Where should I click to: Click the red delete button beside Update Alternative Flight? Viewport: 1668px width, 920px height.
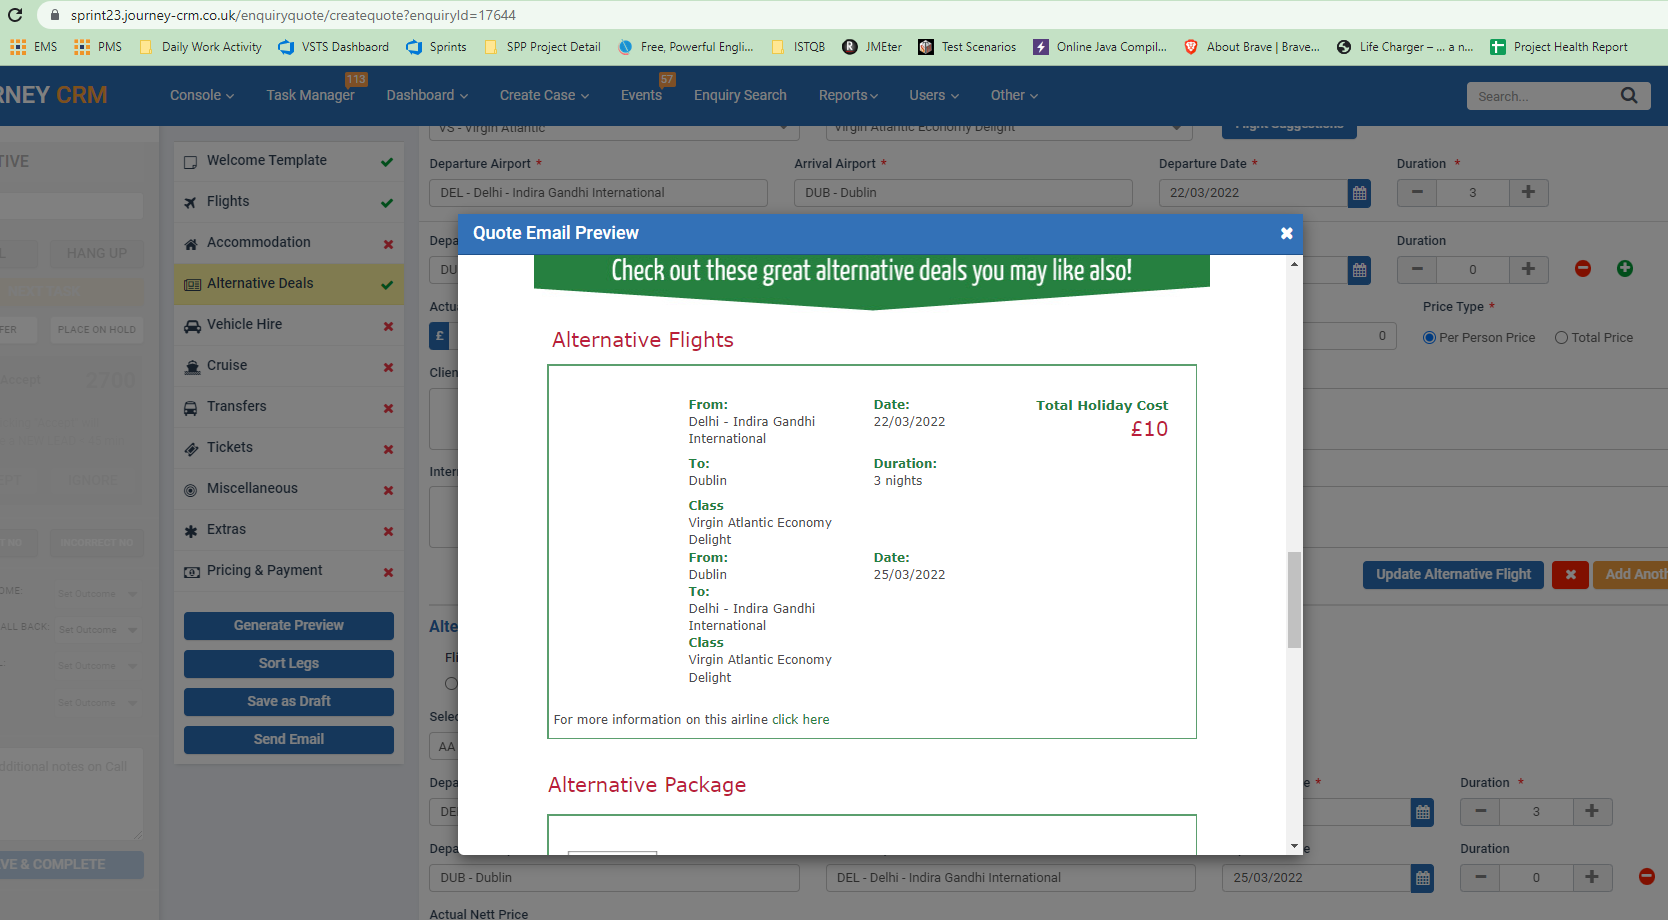(x=1570, y=575)
